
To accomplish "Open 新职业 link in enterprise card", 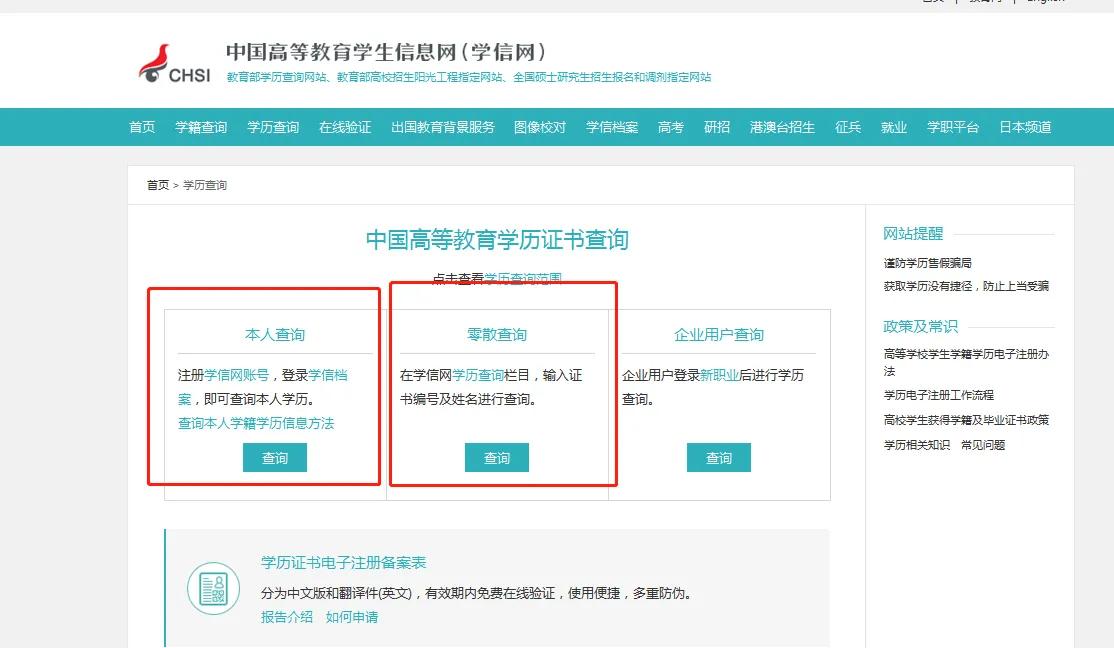I will point(720,375).
